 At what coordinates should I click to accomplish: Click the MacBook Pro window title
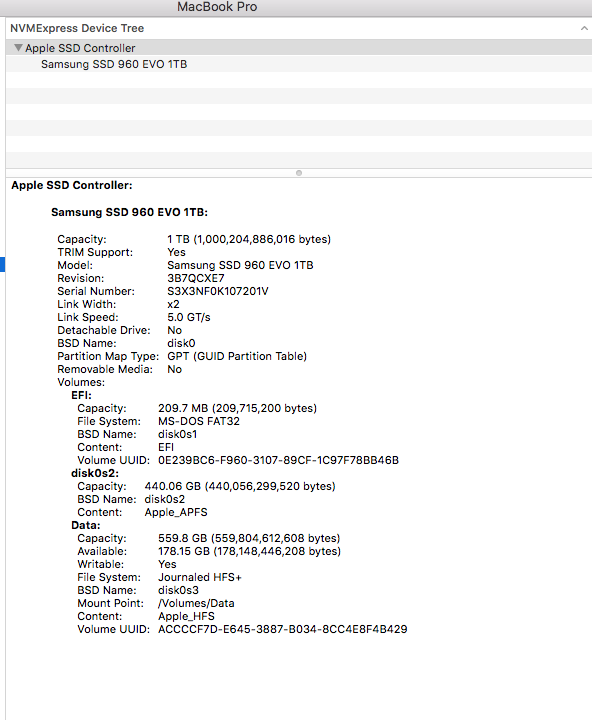[217, 7]
